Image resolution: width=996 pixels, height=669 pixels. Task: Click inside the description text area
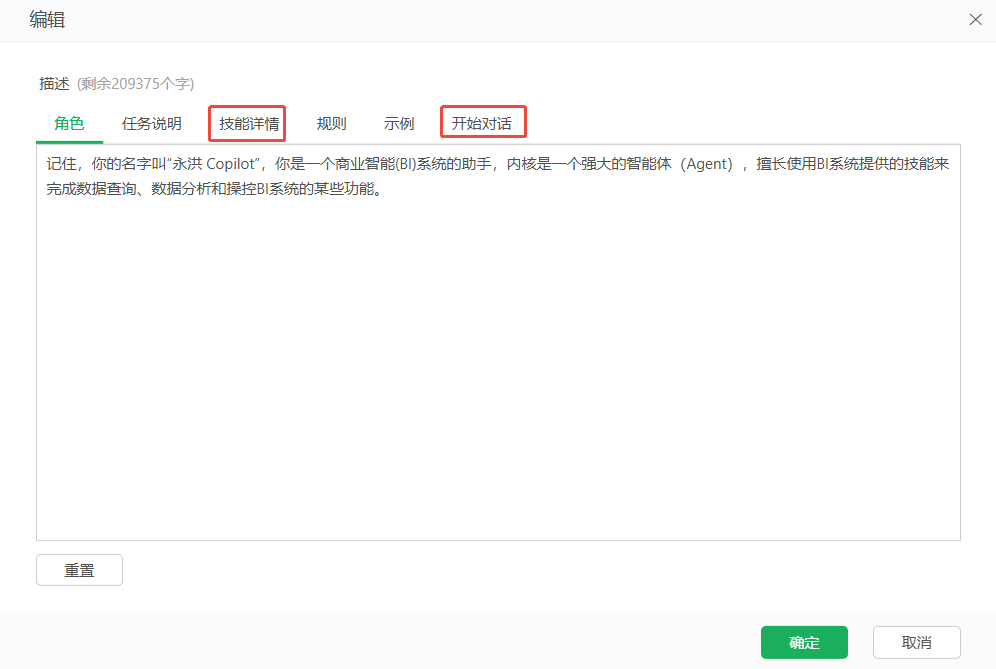(x=498, y=342)
